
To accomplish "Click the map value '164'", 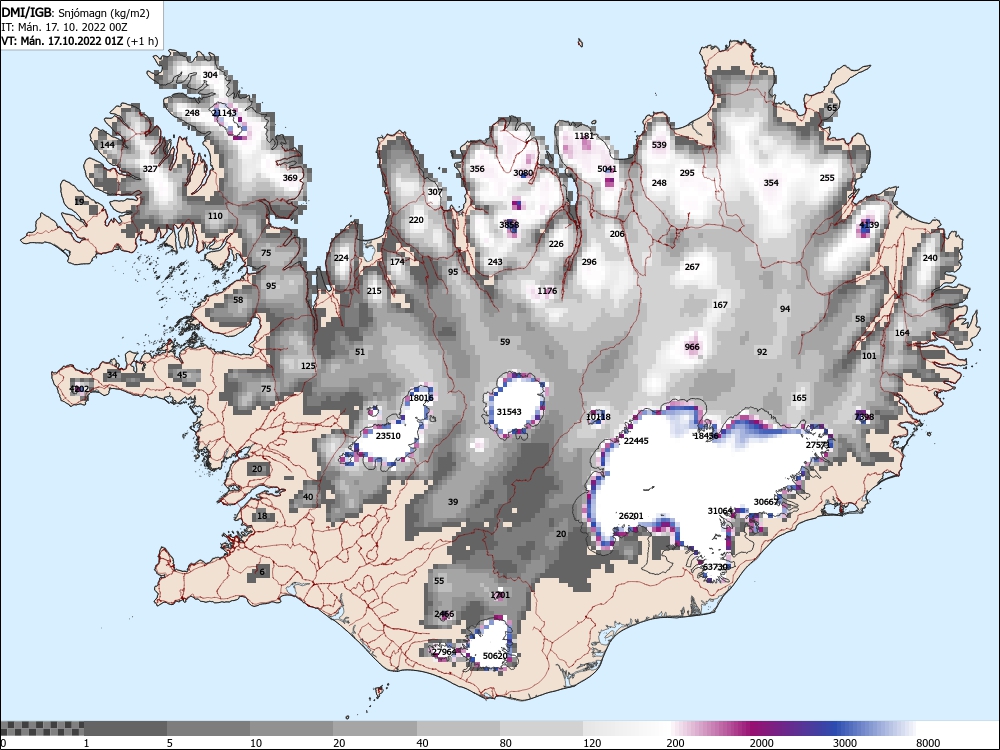I will click(902, 333).
